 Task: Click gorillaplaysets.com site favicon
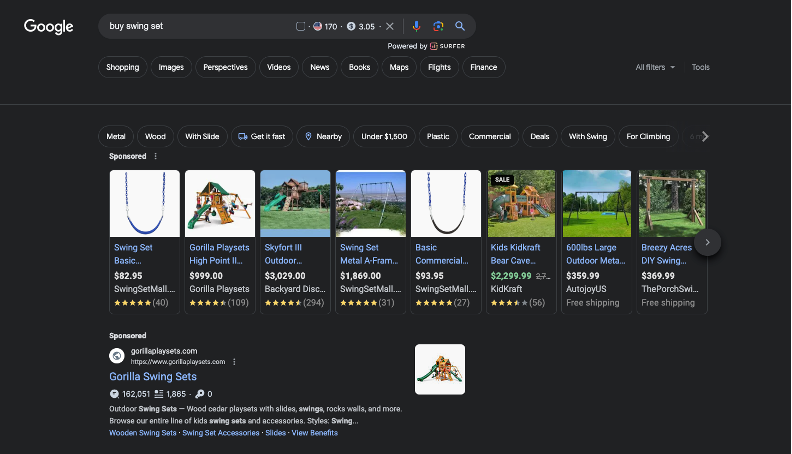[117, 356]
